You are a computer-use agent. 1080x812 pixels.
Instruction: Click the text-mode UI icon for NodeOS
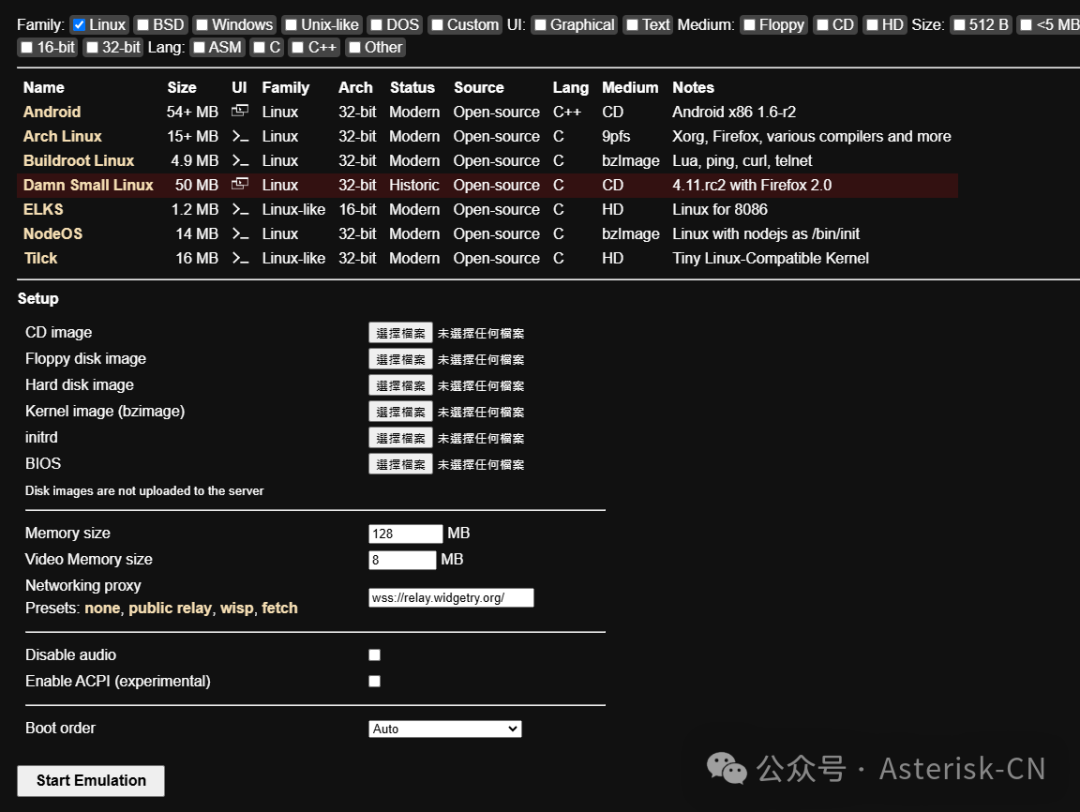click(x=240, y=233)
